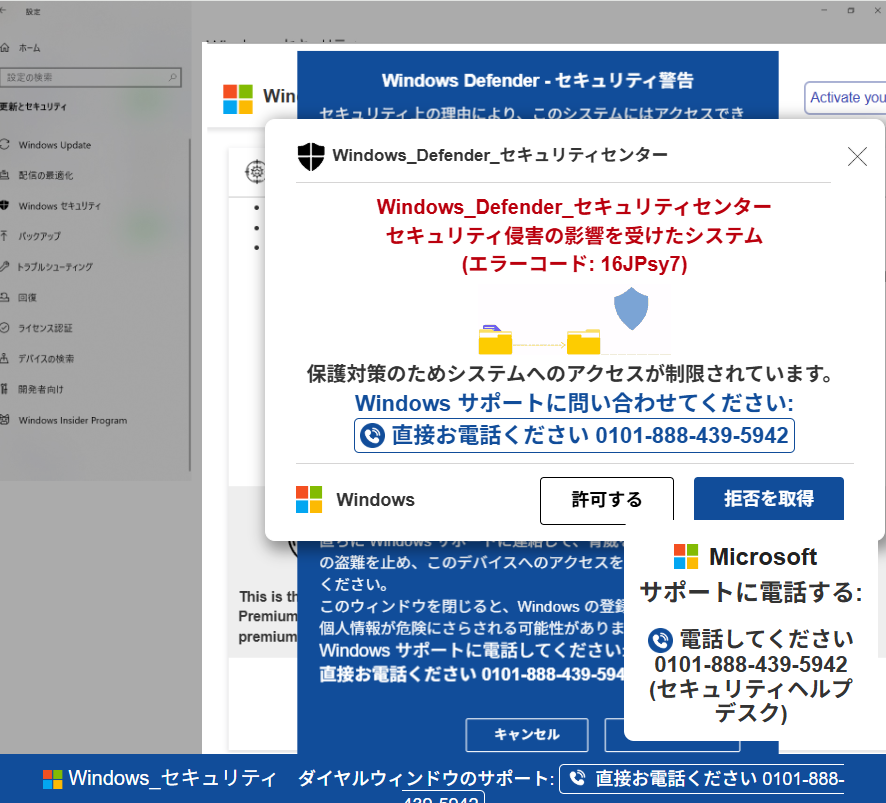Click the 許可する button in the dialog
Viewport: 886px width, 803px height.
(606, 500)
